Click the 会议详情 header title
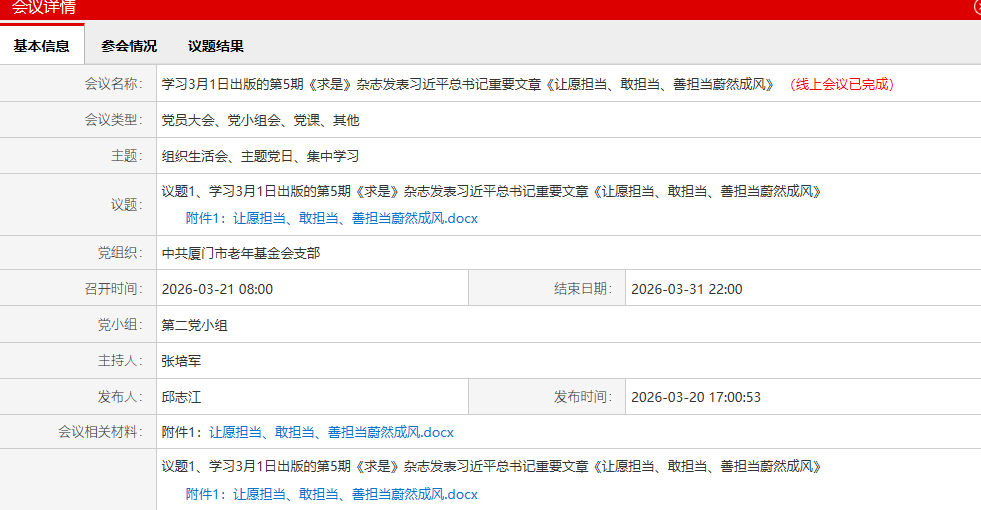The image size is (981, 510). click(43, 8)
